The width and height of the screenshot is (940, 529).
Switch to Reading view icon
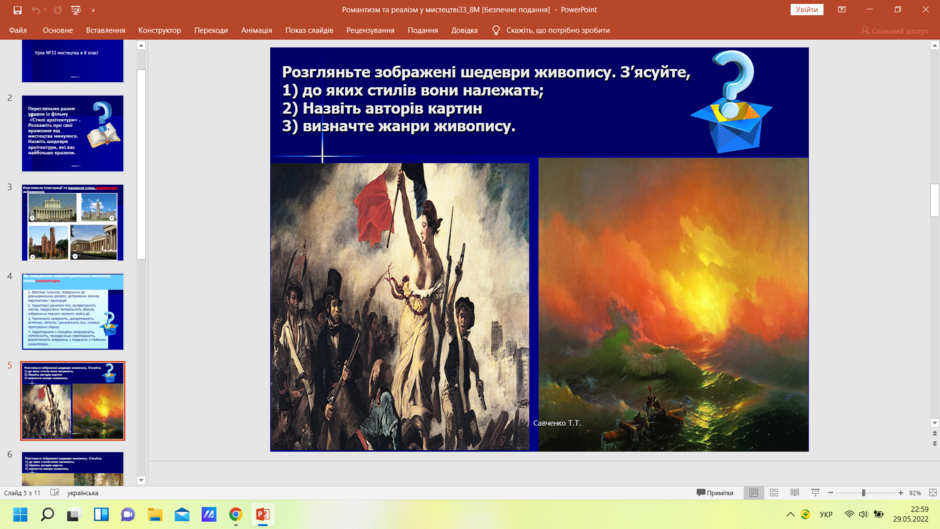pos(794,493)
